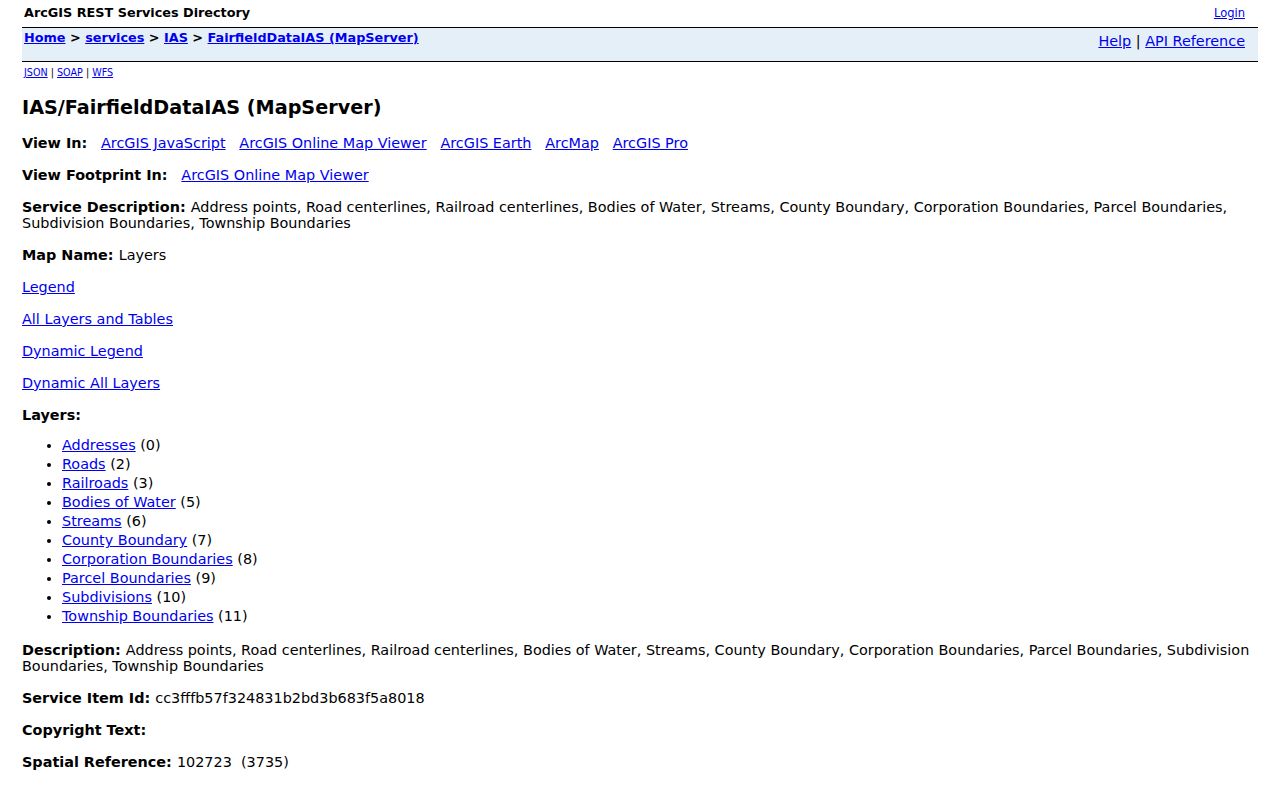
Task: View the service in ArcGIS Pro
Action: [x=650, y=143]
